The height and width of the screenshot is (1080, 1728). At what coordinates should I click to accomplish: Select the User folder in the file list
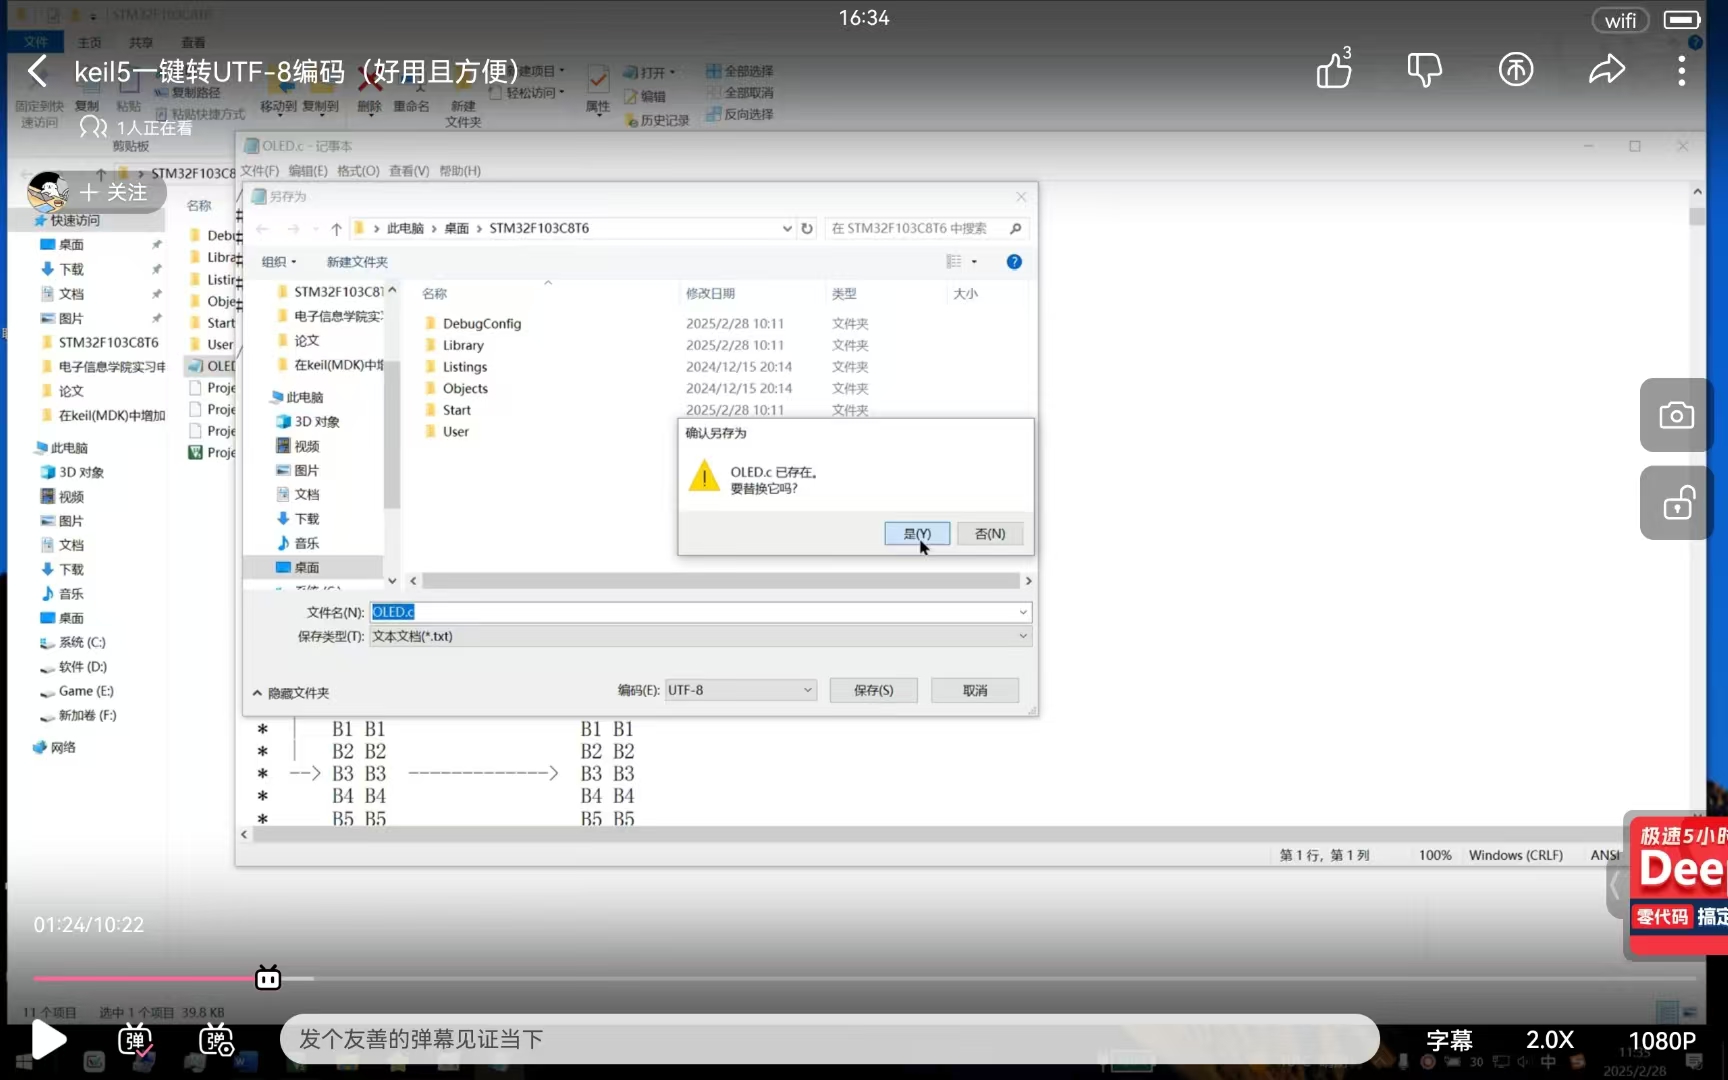point(455,431)
